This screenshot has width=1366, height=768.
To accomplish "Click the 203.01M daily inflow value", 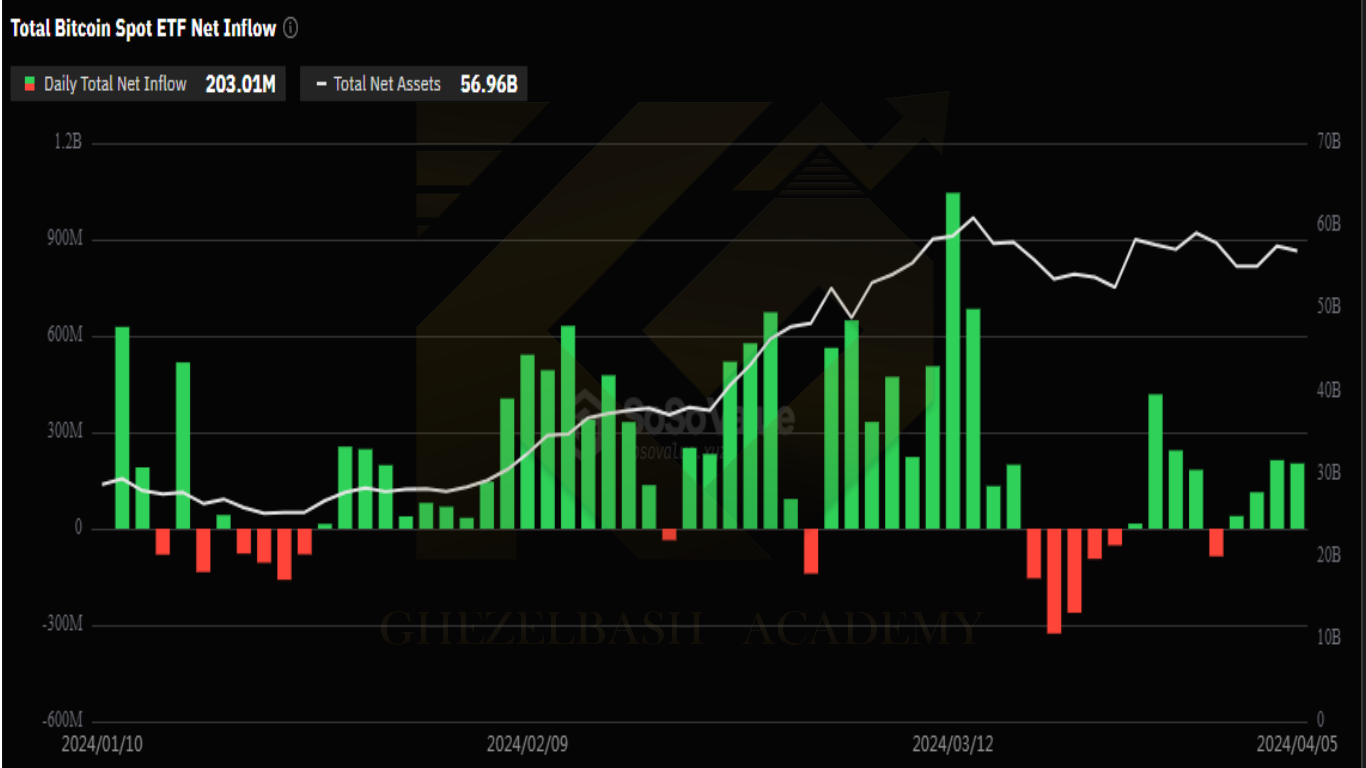I will [240, 84].
